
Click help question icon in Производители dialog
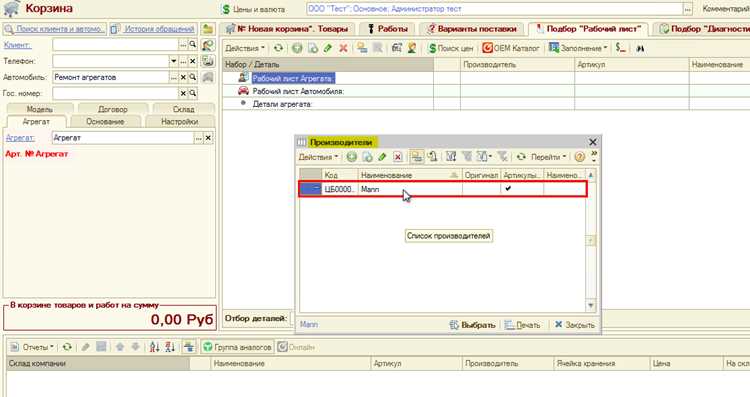pyautogui.click(x=579, y=157)
